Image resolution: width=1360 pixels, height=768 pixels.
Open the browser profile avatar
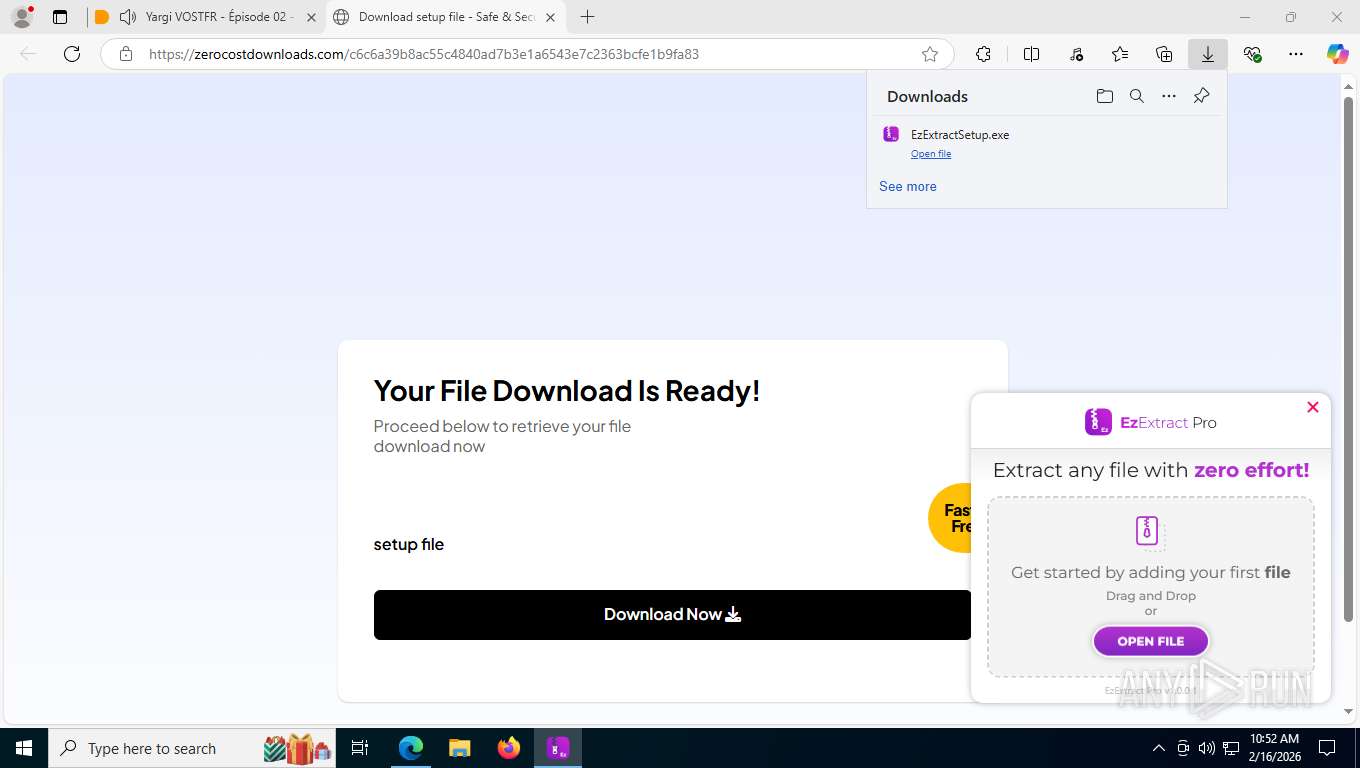pos(21,17)
